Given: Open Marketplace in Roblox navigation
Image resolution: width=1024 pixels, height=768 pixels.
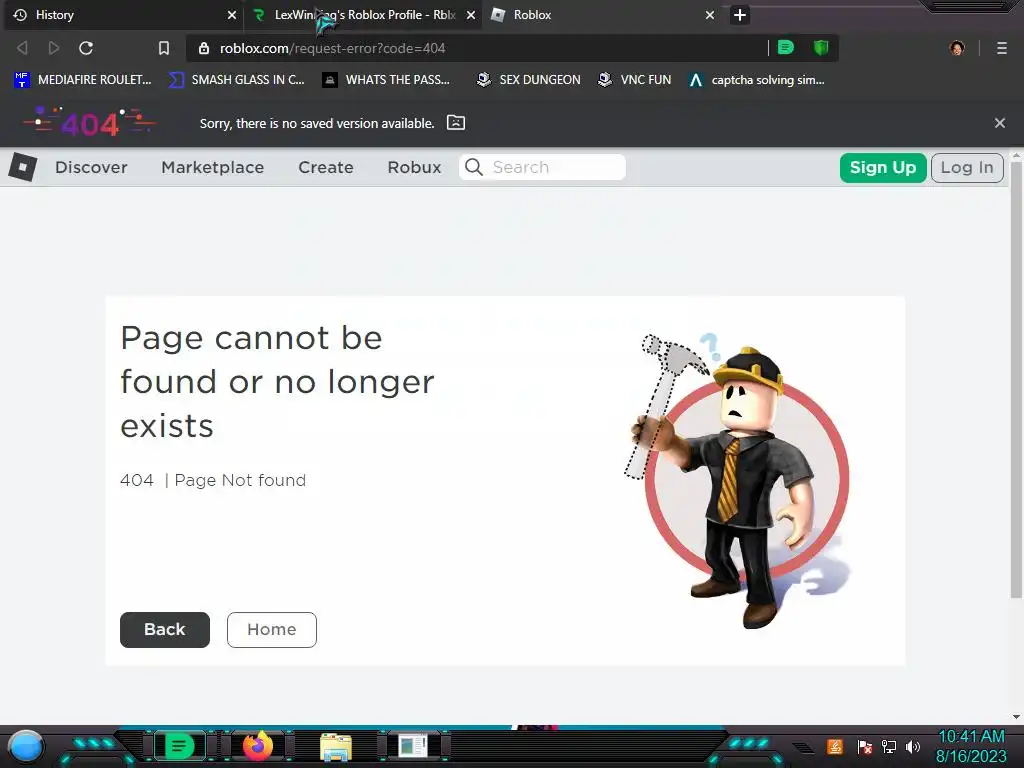Looking at the screenshot, I should pos(213,167).
